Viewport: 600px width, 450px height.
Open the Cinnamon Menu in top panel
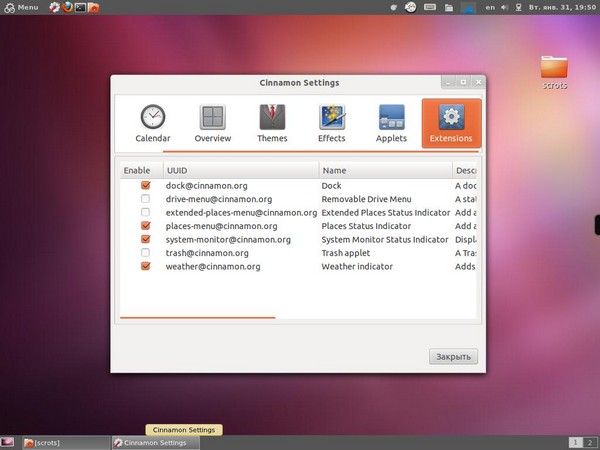coord(20,7)
